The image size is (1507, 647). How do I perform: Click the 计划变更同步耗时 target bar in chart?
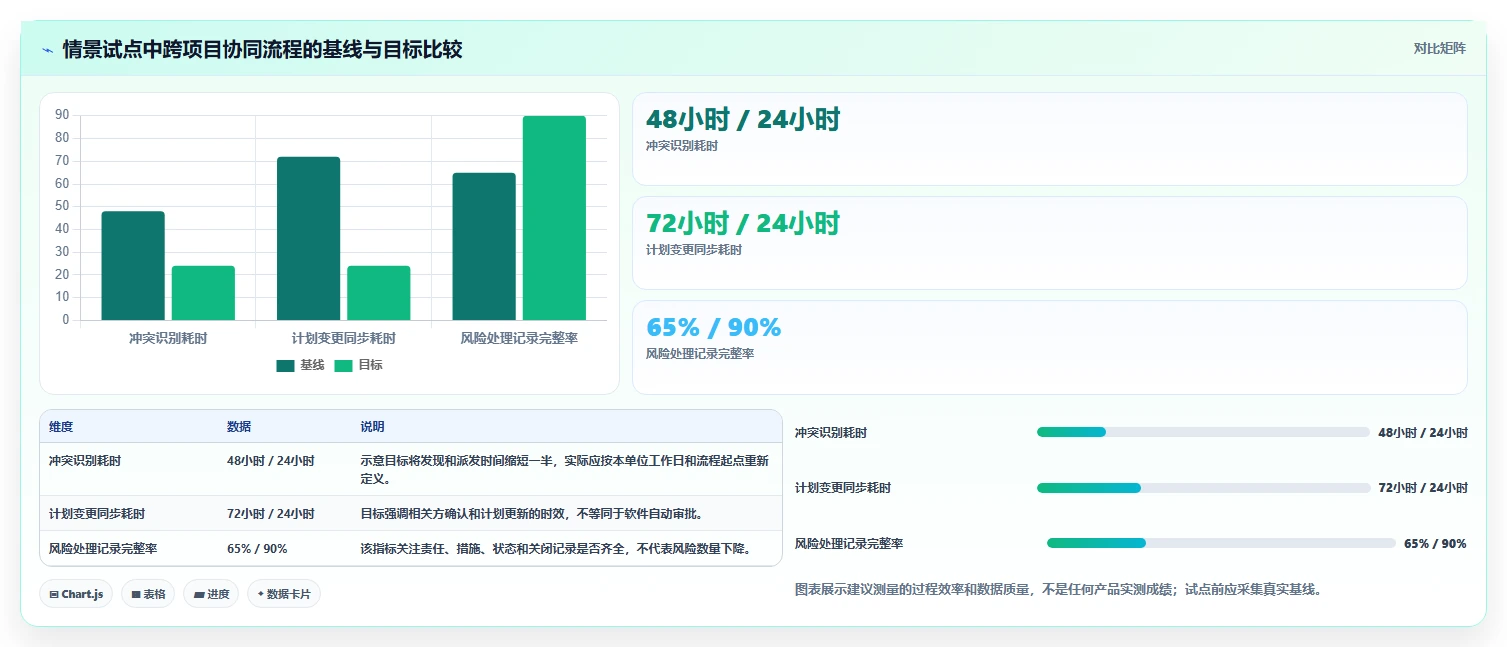point(379,293)
